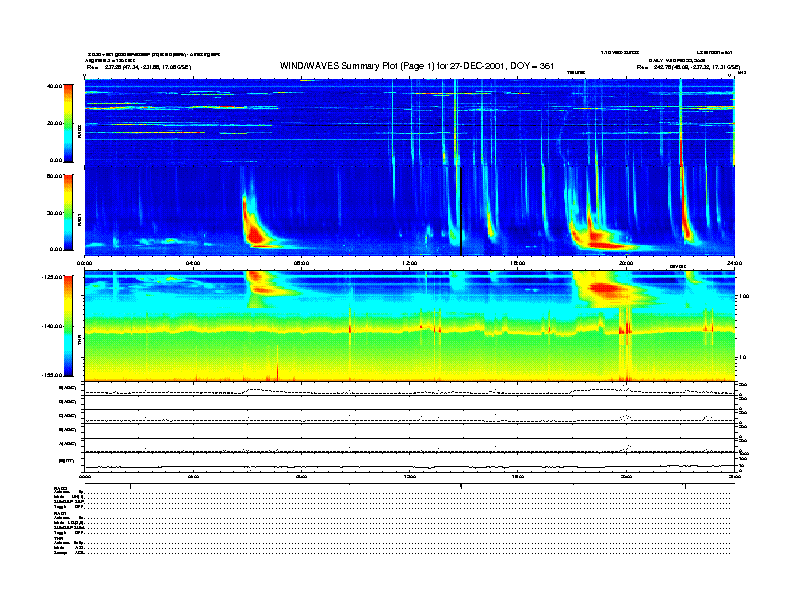
Task: Click the RAD2 panel color bar
Action: (x=68, y=123)
